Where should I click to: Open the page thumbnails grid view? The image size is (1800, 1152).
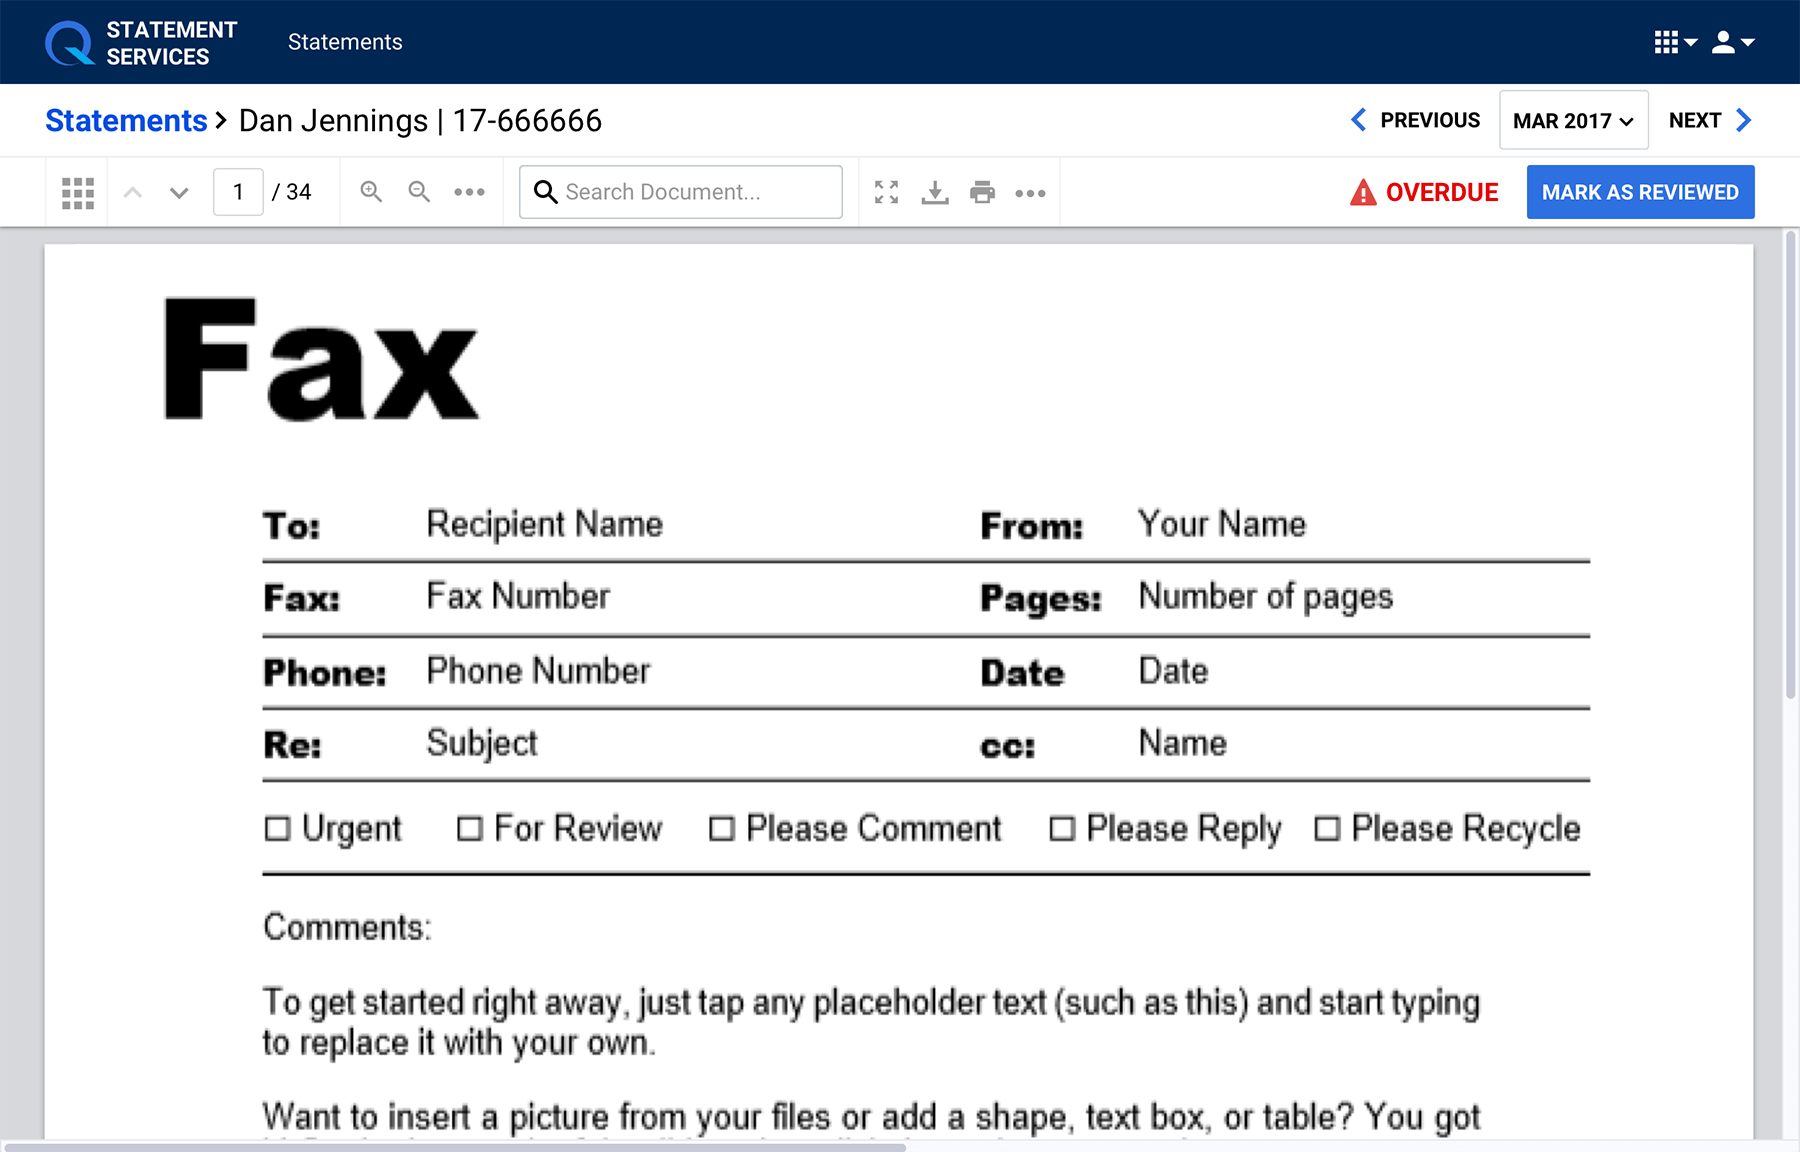coord(78,192)
